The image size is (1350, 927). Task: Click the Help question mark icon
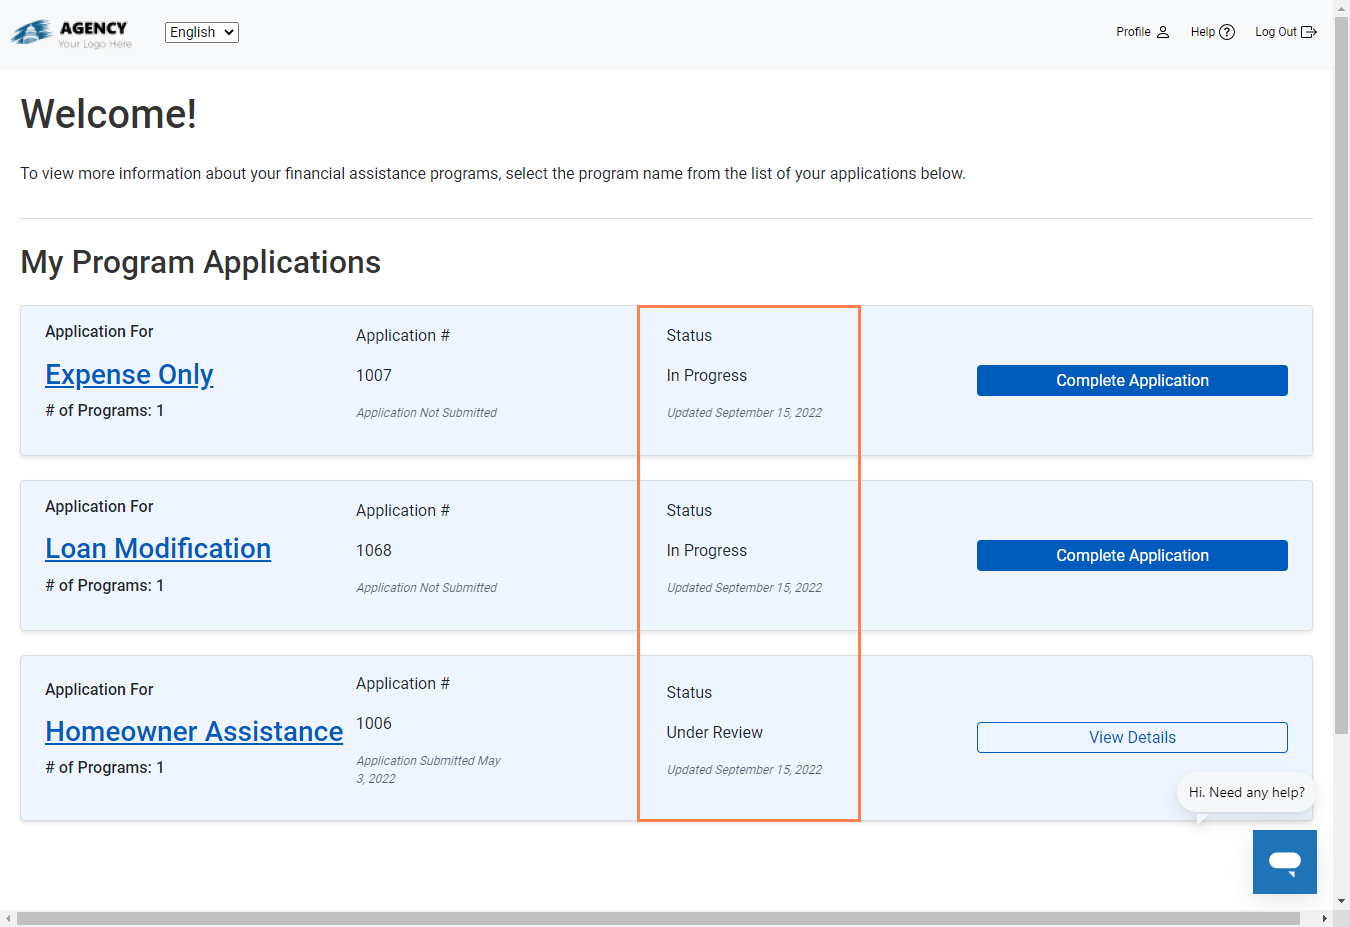(x=1227, y=32)
